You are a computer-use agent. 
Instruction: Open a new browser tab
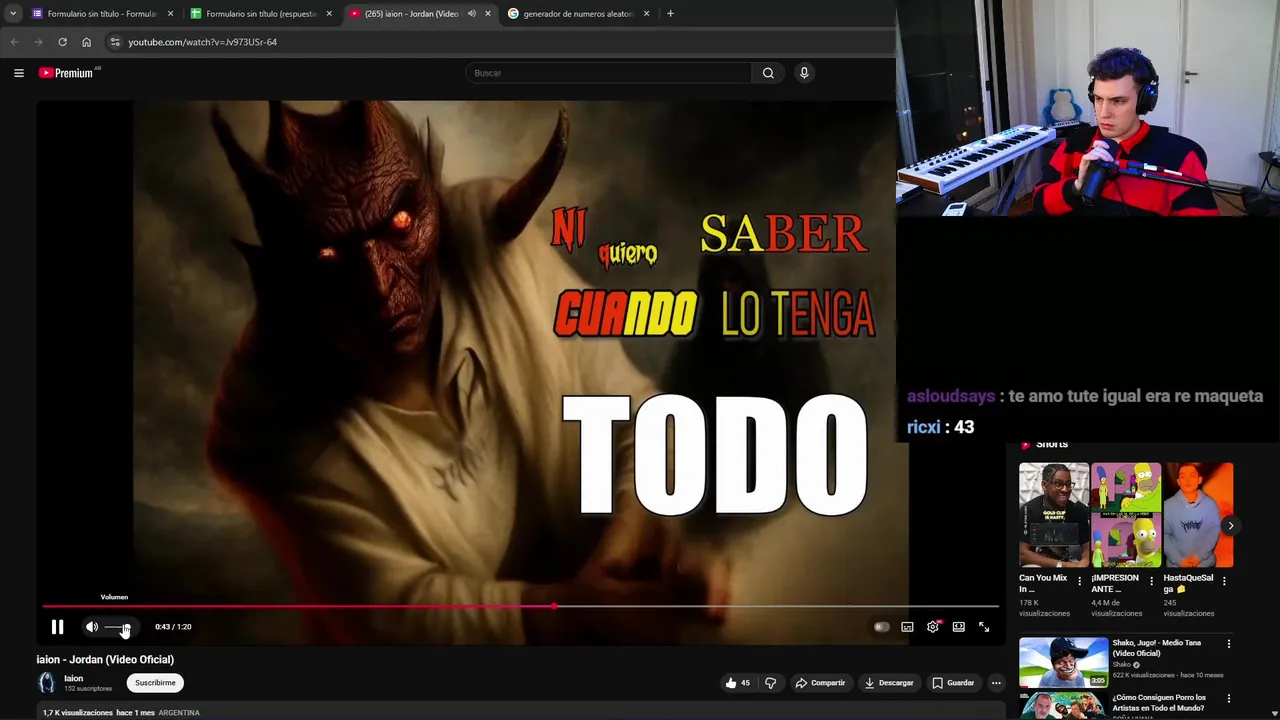point(670,14)
